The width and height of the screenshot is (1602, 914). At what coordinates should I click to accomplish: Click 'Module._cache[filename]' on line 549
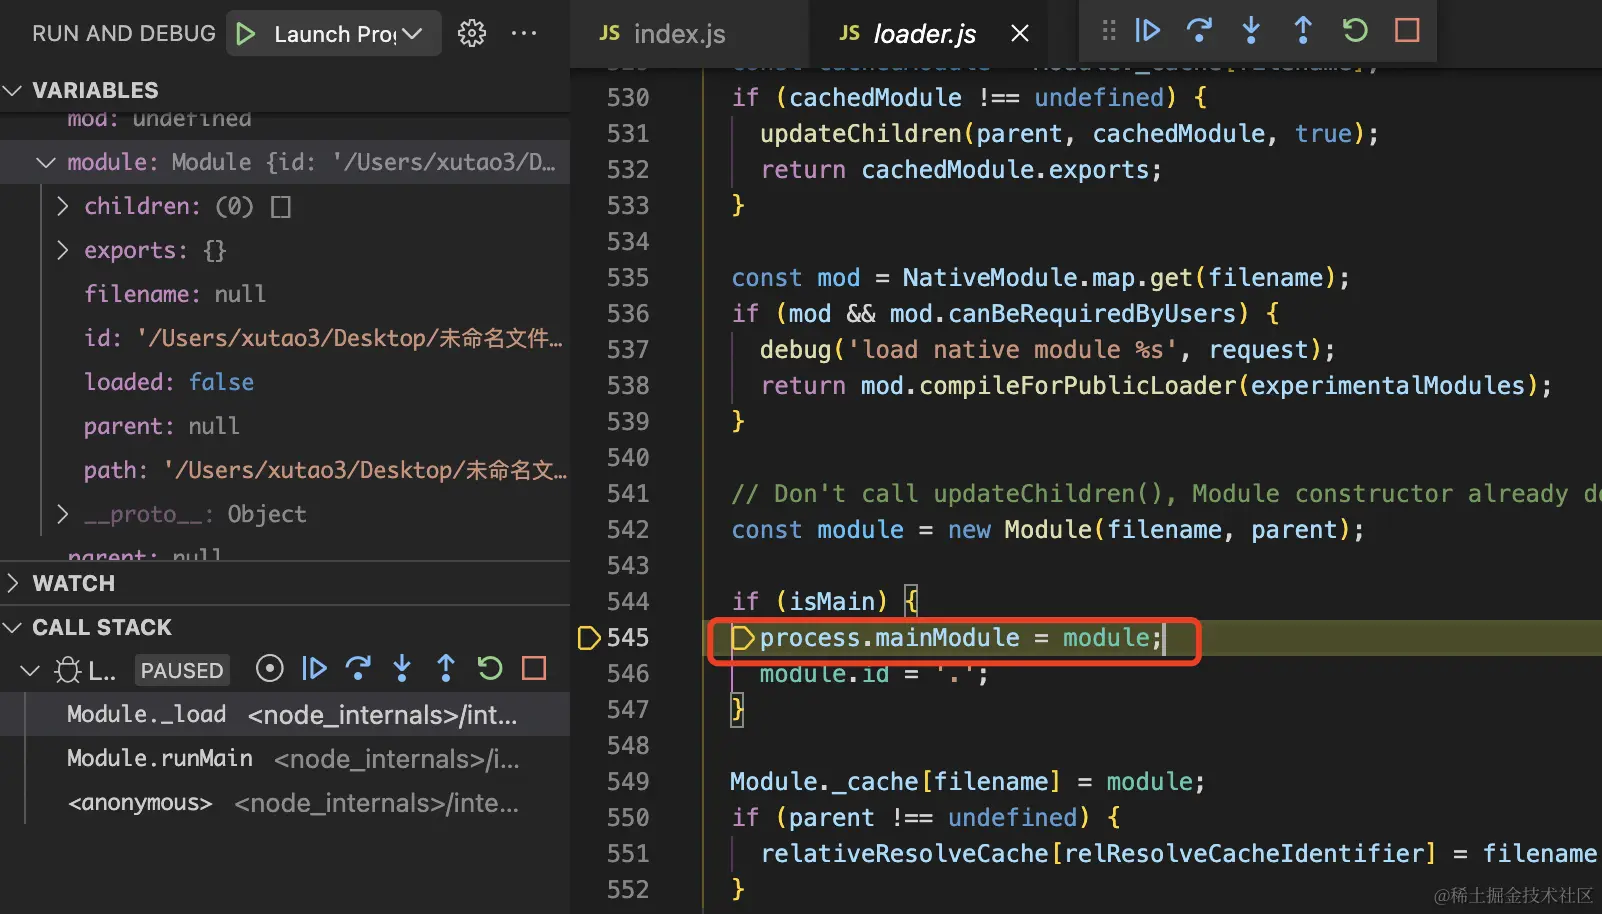pyautogui.click(x=895, y=782)
